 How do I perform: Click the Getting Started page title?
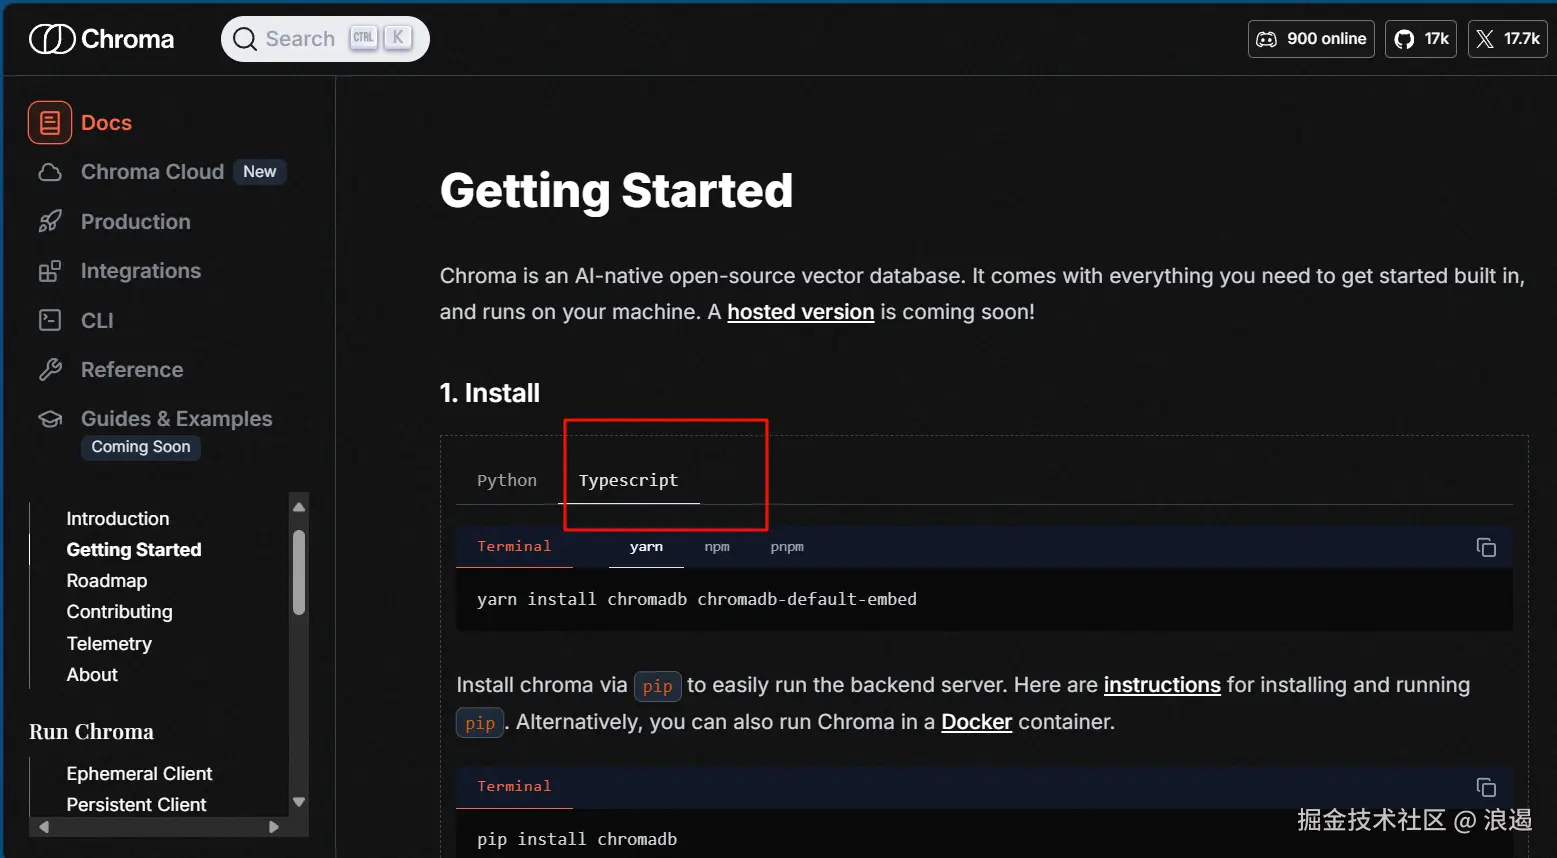(x=616, y=191)
